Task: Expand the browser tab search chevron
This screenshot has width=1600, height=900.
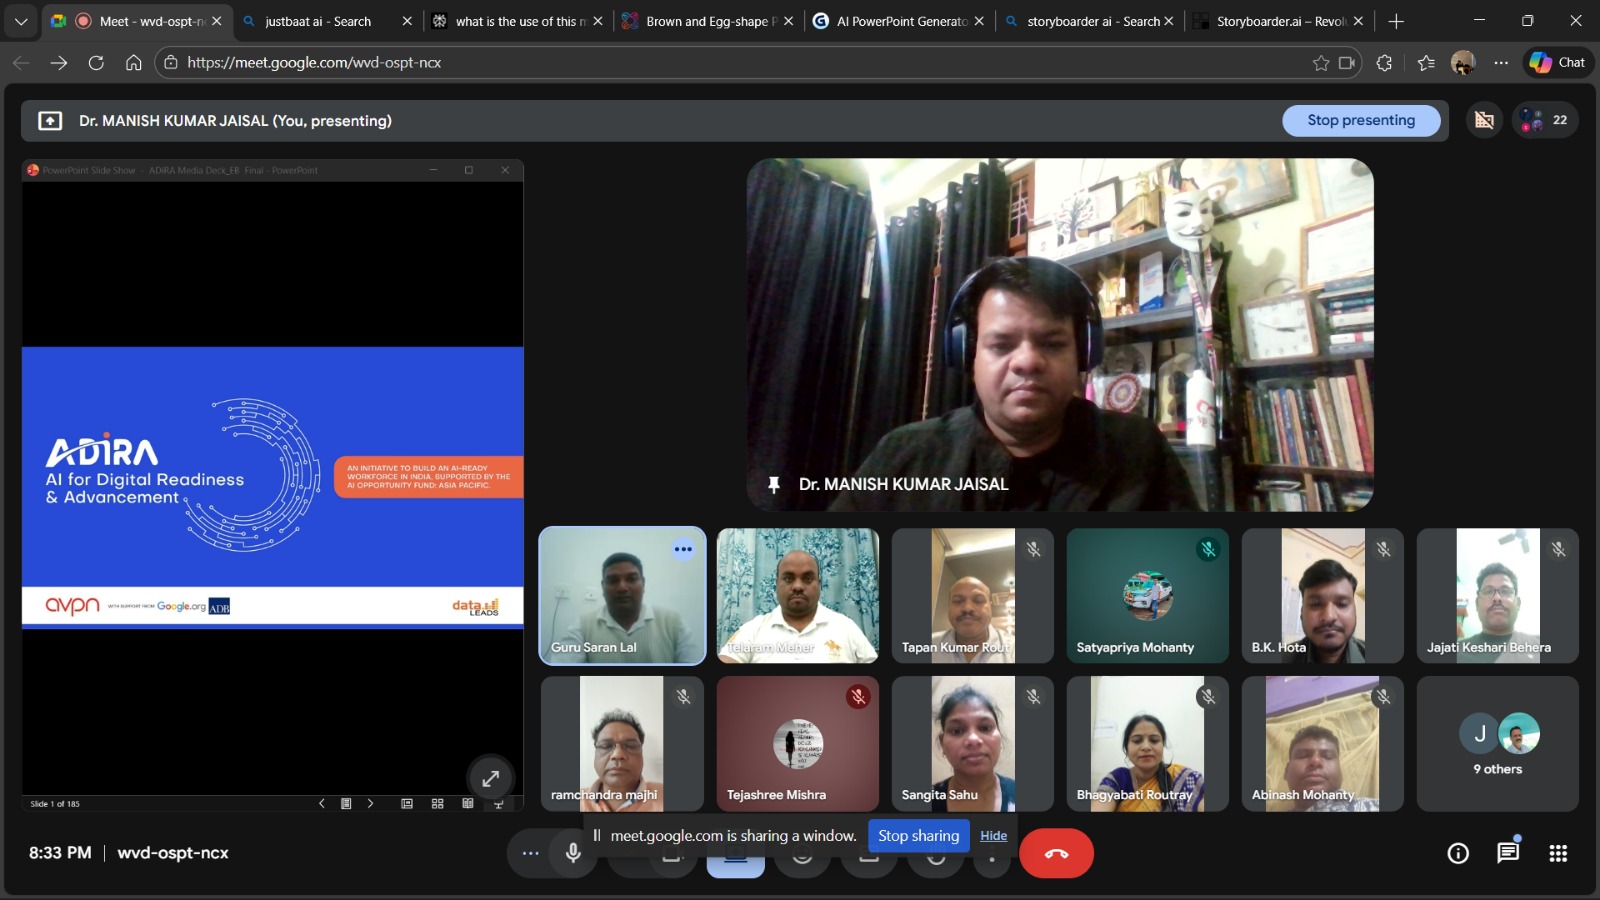Action: 21,21
